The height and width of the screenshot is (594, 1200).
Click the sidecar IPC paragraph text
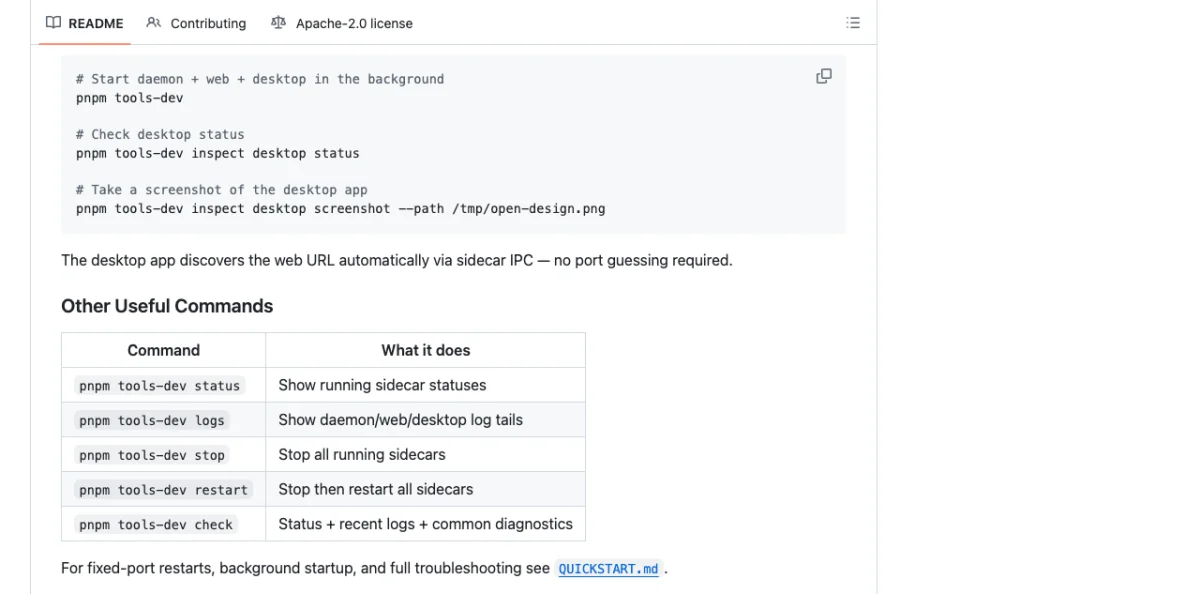[x=397, y=260]
